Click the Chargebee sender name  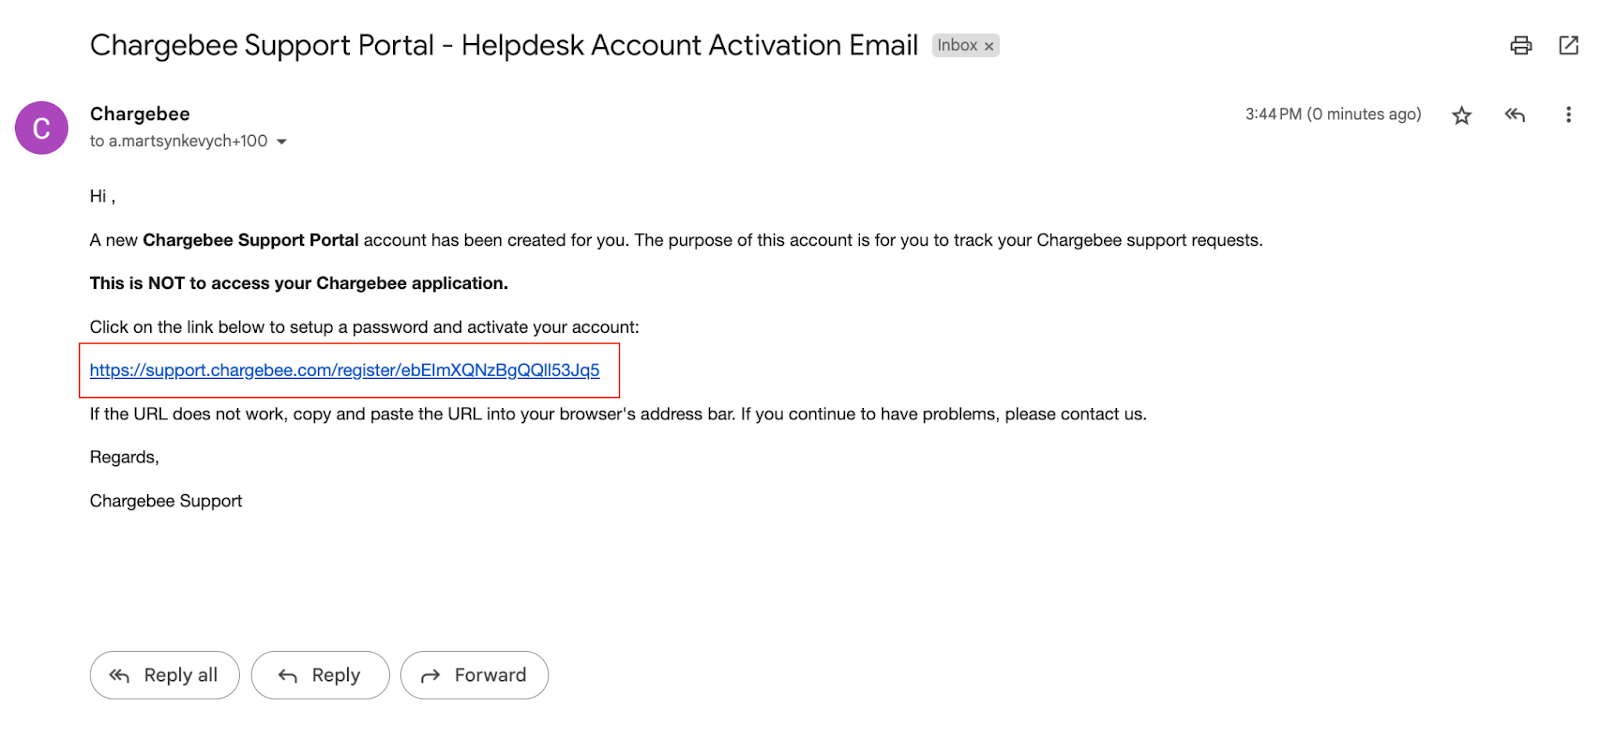[140, 114]
